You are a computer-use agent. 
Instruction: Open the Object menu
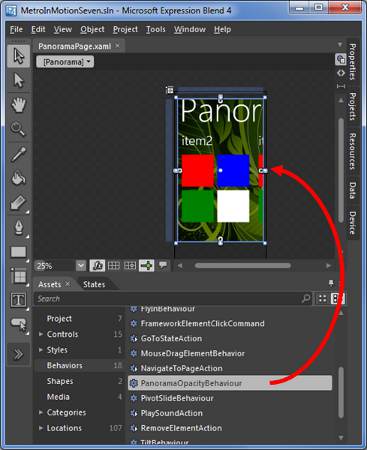(92, 30)
